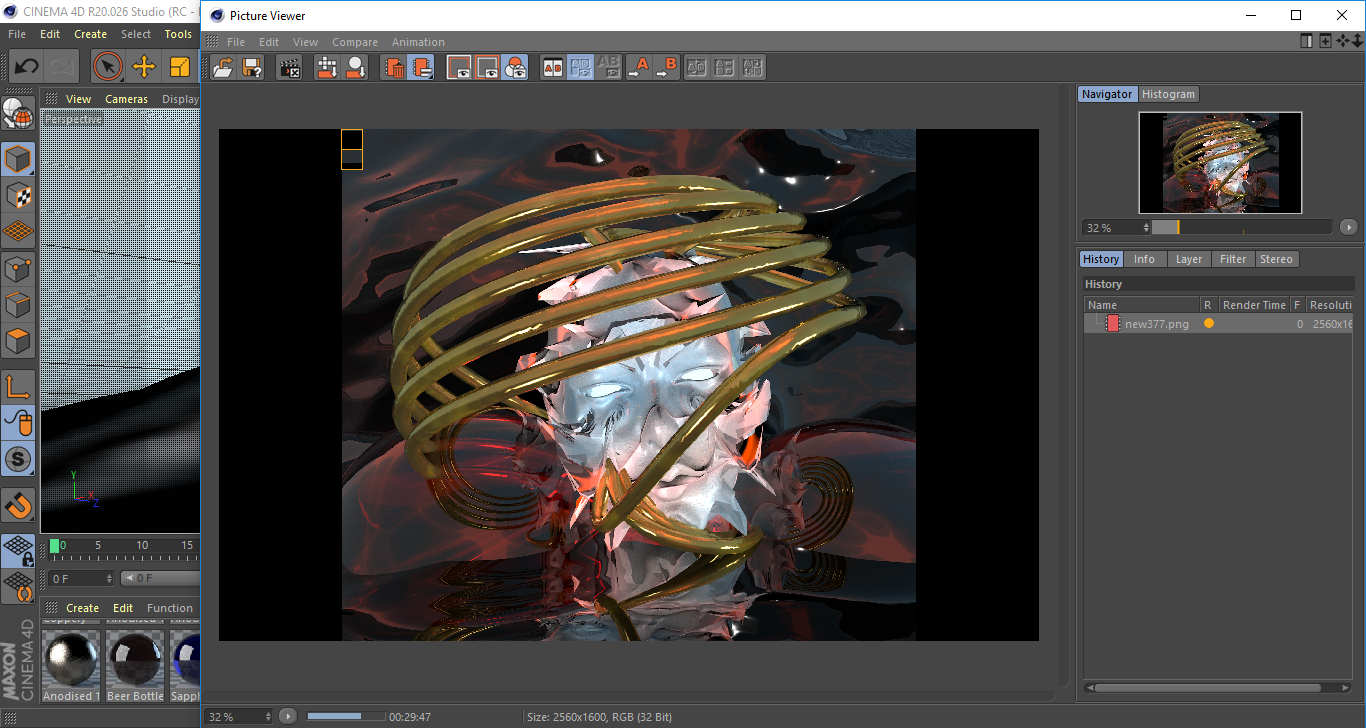Select the Navigator tab

click(1107, 94)
